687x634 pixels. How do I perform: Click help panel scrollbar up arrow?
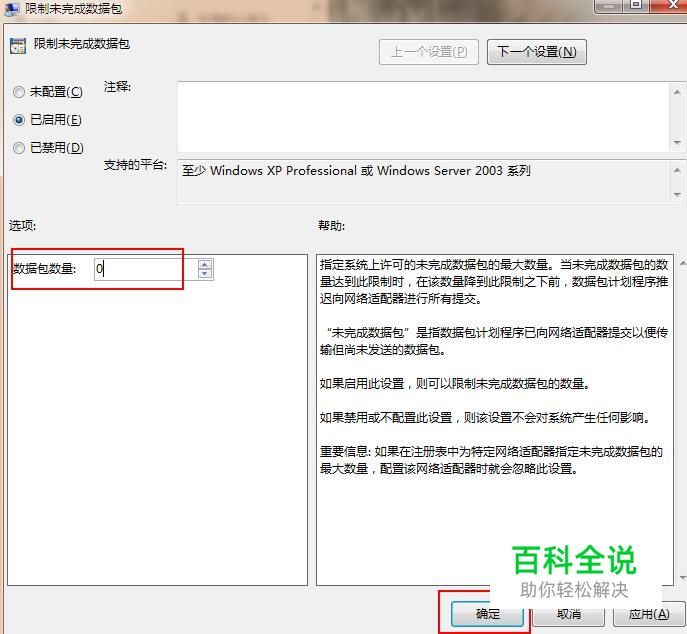(x=683, y=263)
